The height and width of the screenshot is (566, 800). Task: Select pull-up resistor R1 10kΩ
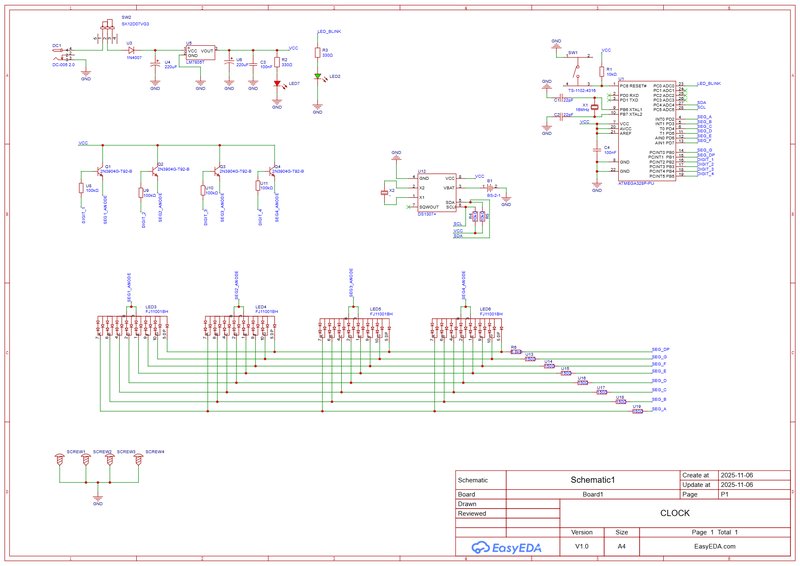(602, 71)
